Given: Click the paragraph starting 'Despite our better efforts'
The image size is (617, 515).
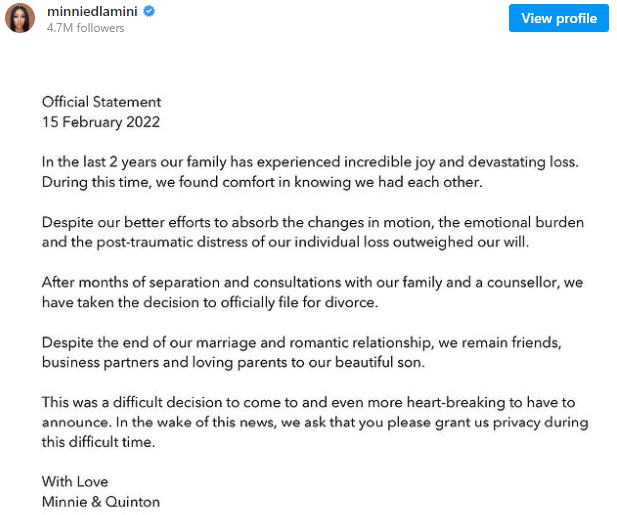Looking at the screenshot, I should 313,232.
